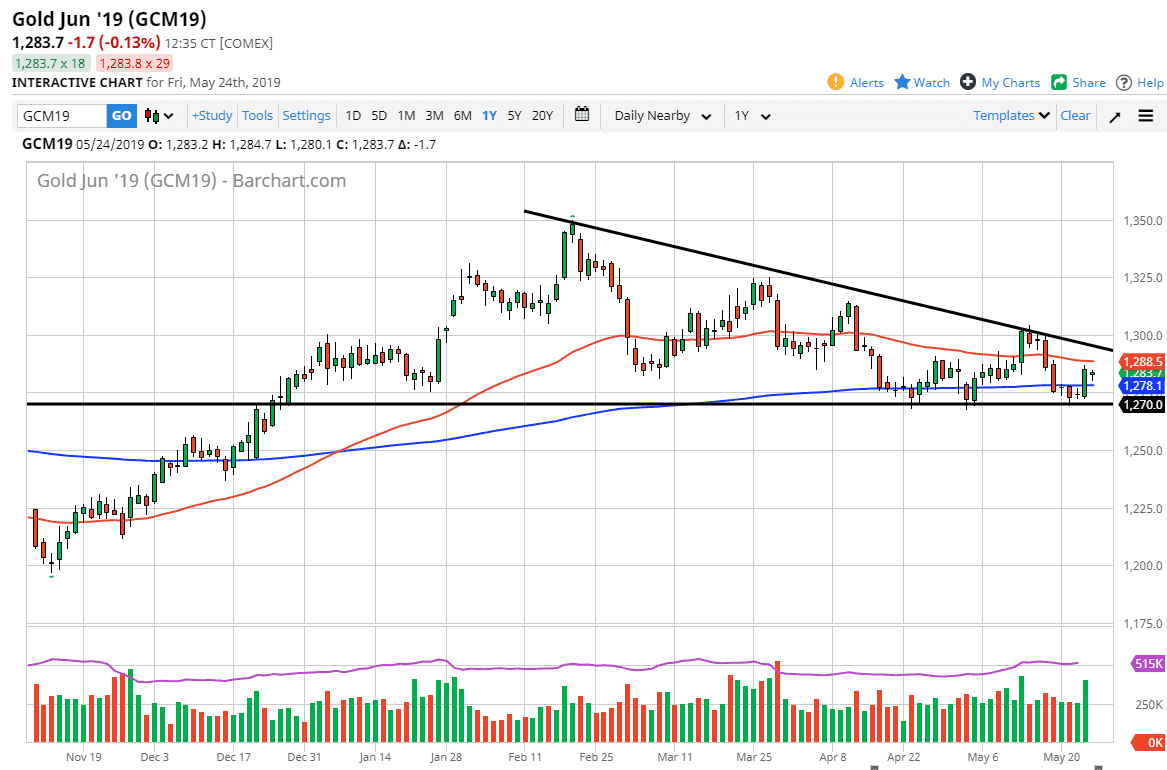This screenshot has width=1167, height=770.
Task: Switch chart range to 5D
Action: point(379,116)
